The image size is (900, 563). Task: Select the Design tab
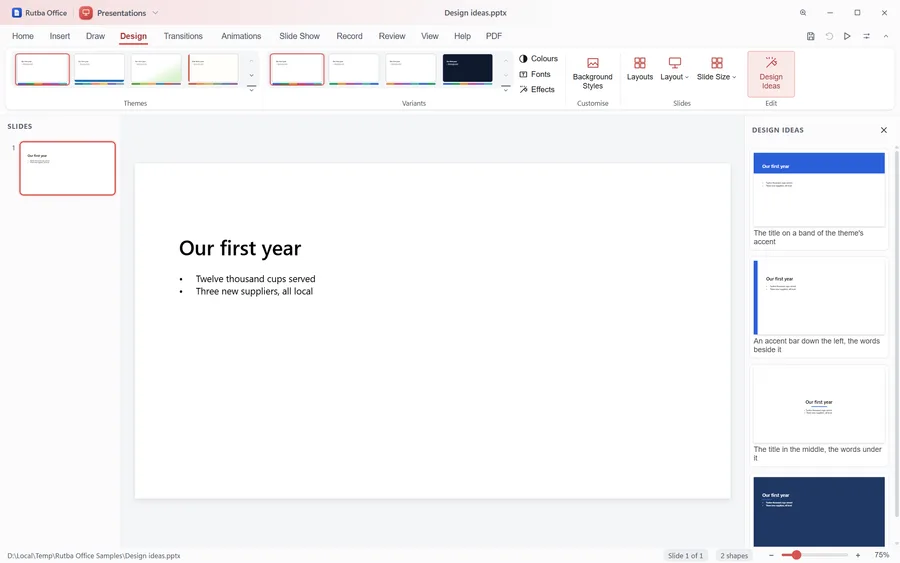pos(133,36)
